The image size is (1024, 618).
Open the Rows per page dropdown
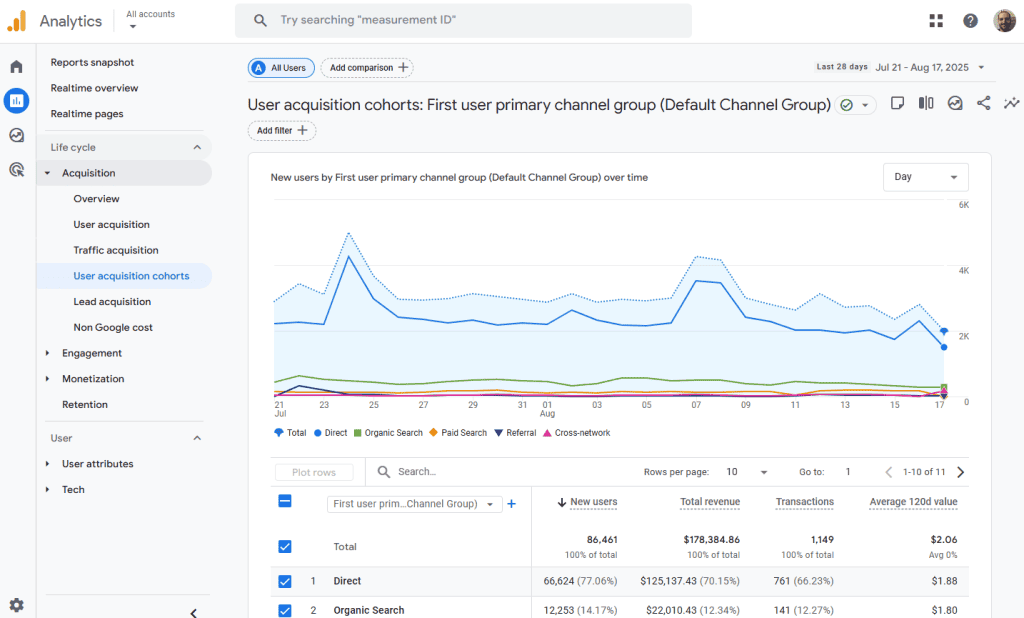pos(748,472)
